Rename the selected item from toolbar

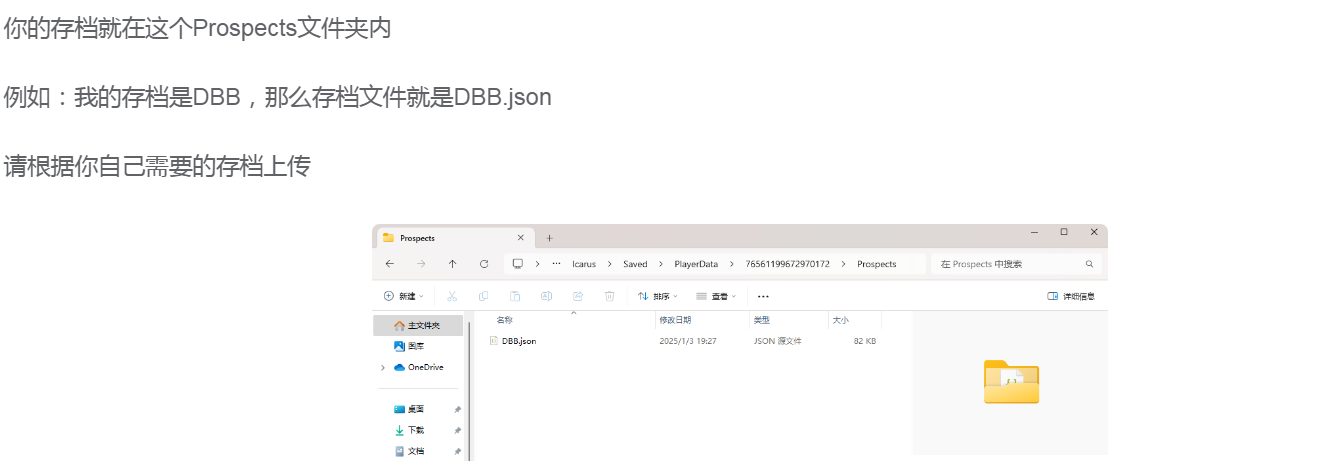pos(547,296)
